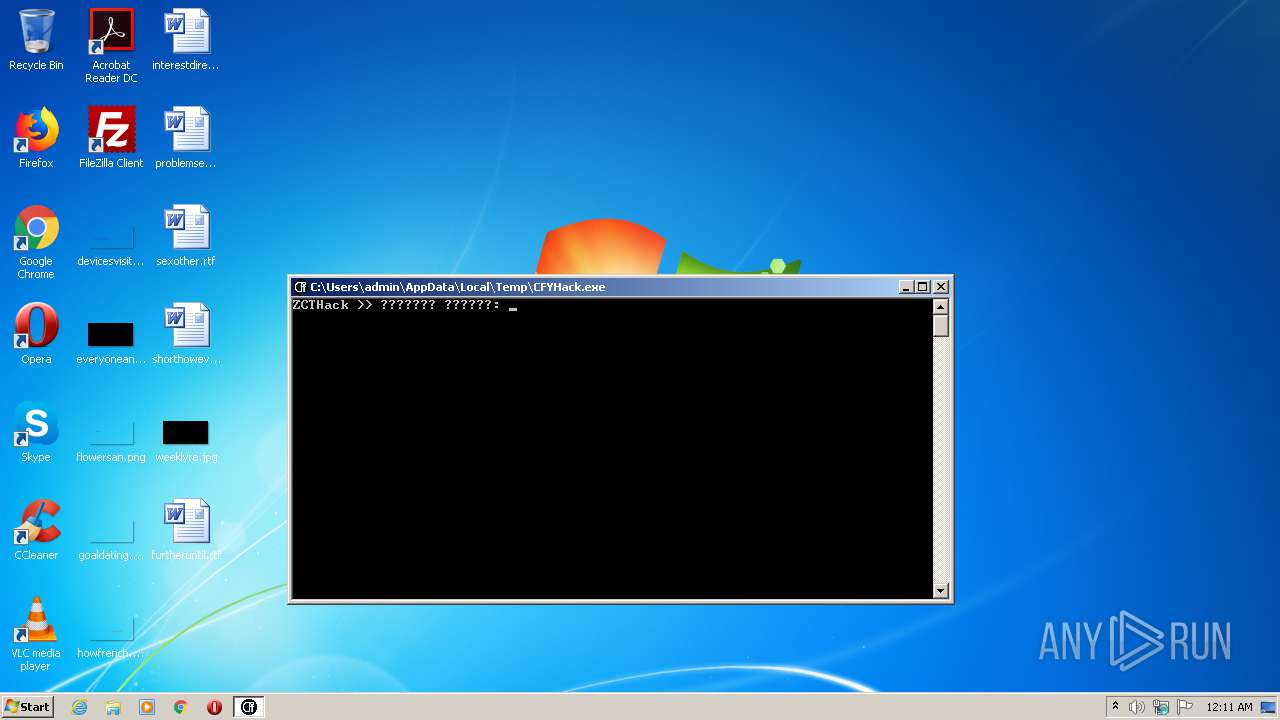This screenshot has height=720, width=1280.
Task: Open Internet Explorer from taskbar
Action: point(80,707)
